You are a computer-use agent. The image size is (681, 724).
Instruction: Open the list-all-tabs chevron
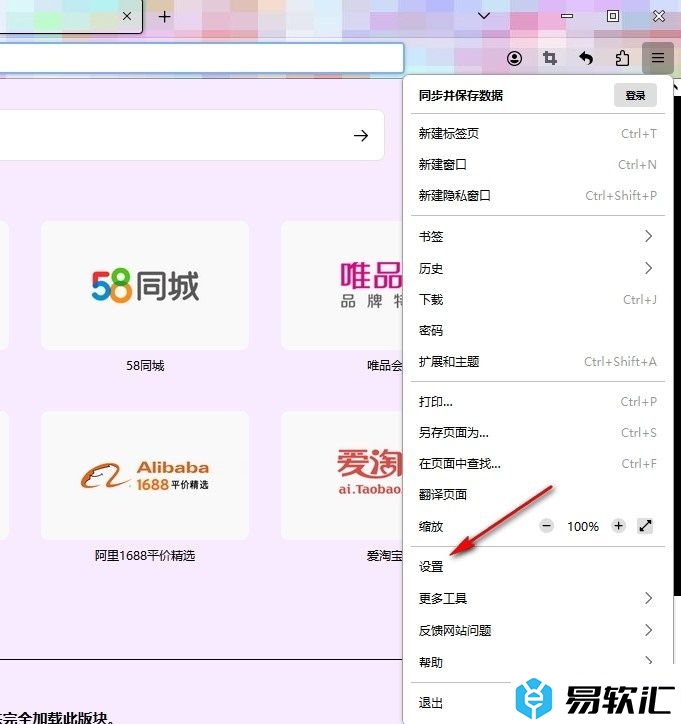pyautogui.click(x=484, y=16)
